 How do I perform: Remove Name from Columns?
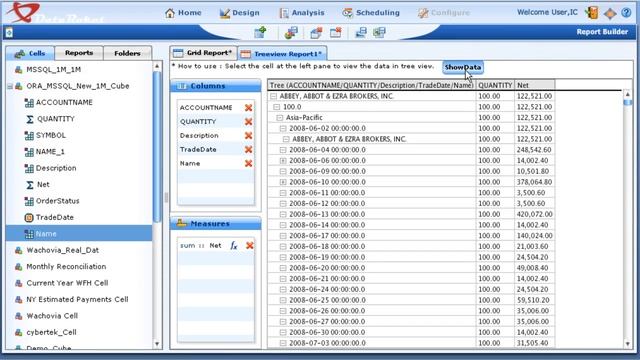click(x=248, y=163)
